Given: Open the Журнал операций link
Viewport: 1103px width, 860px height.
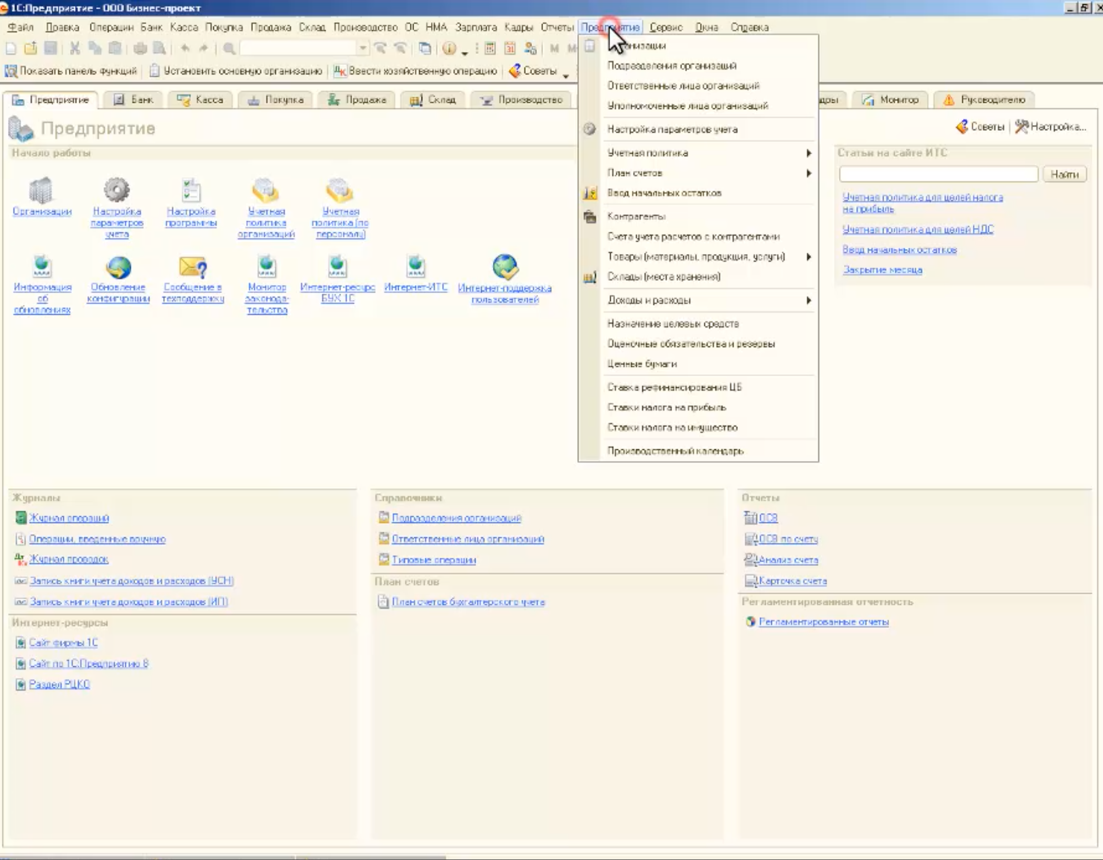Looking at the screenshot, I should tap(69, 518).
